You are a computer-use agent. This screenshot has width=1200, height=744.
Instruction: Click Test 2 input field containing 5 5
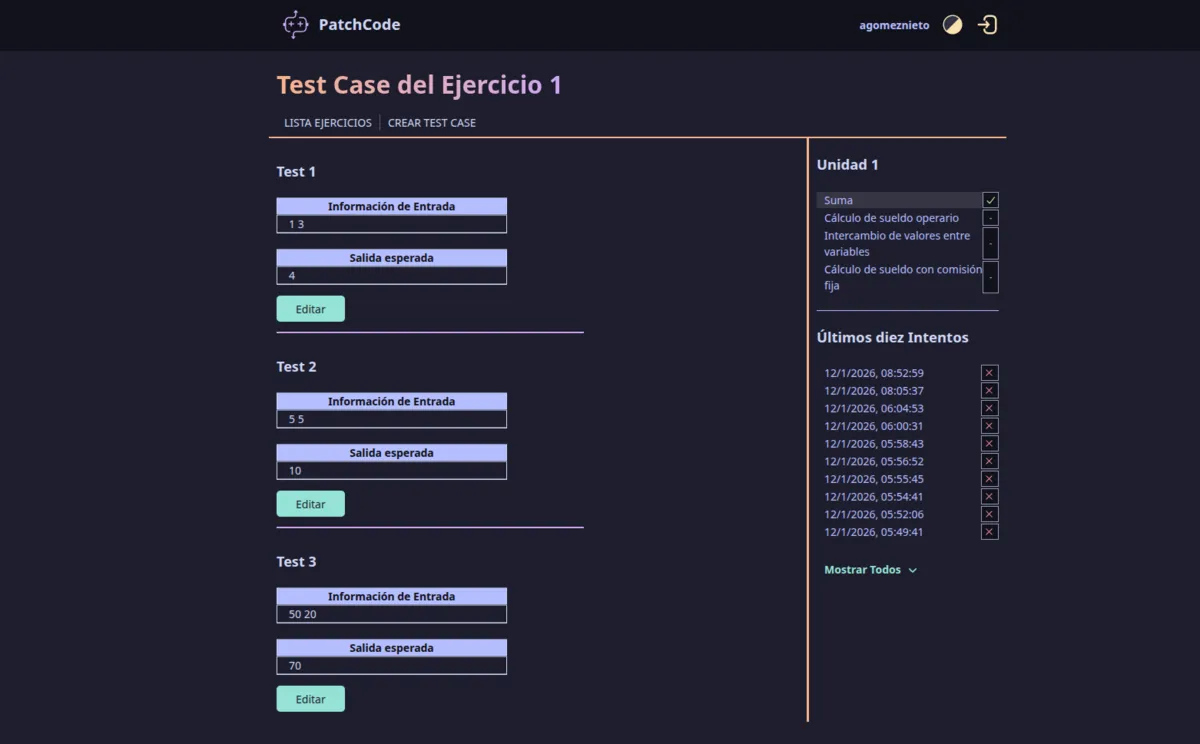(391, 419)
